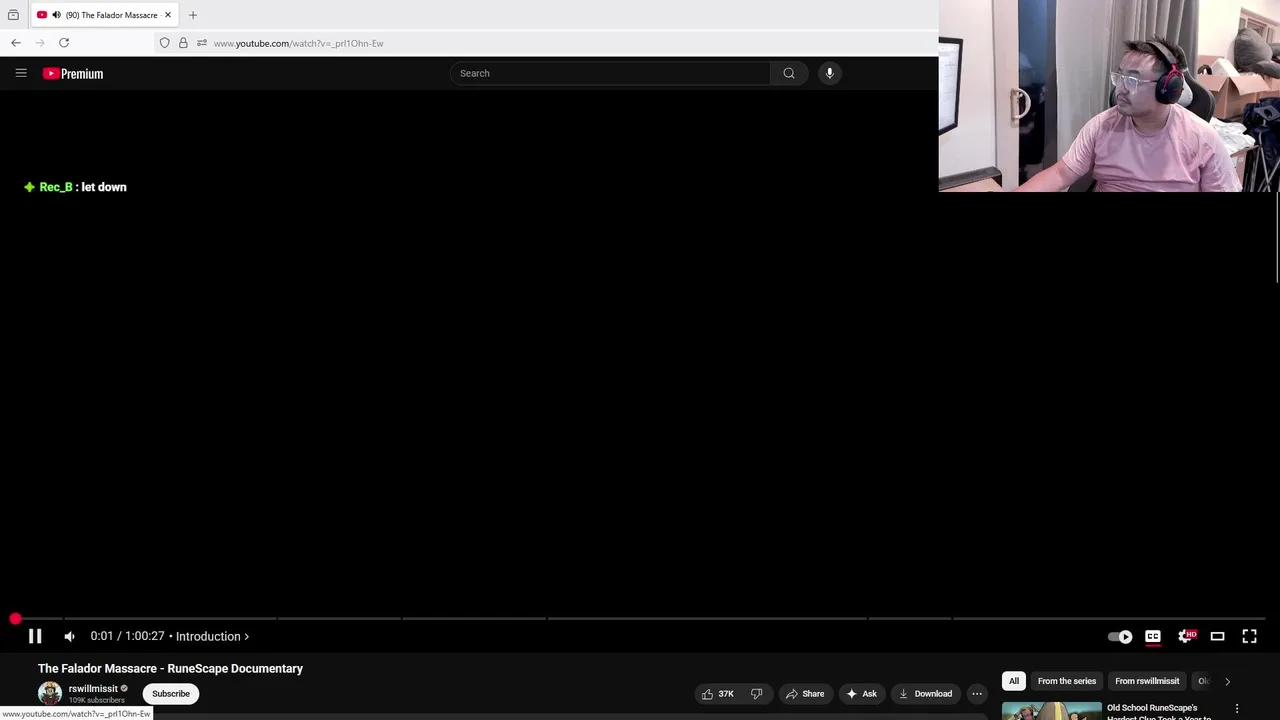Select the YouTube URL in the address bar
Viewport: 1280px width, 720px height.
[298, 43]
